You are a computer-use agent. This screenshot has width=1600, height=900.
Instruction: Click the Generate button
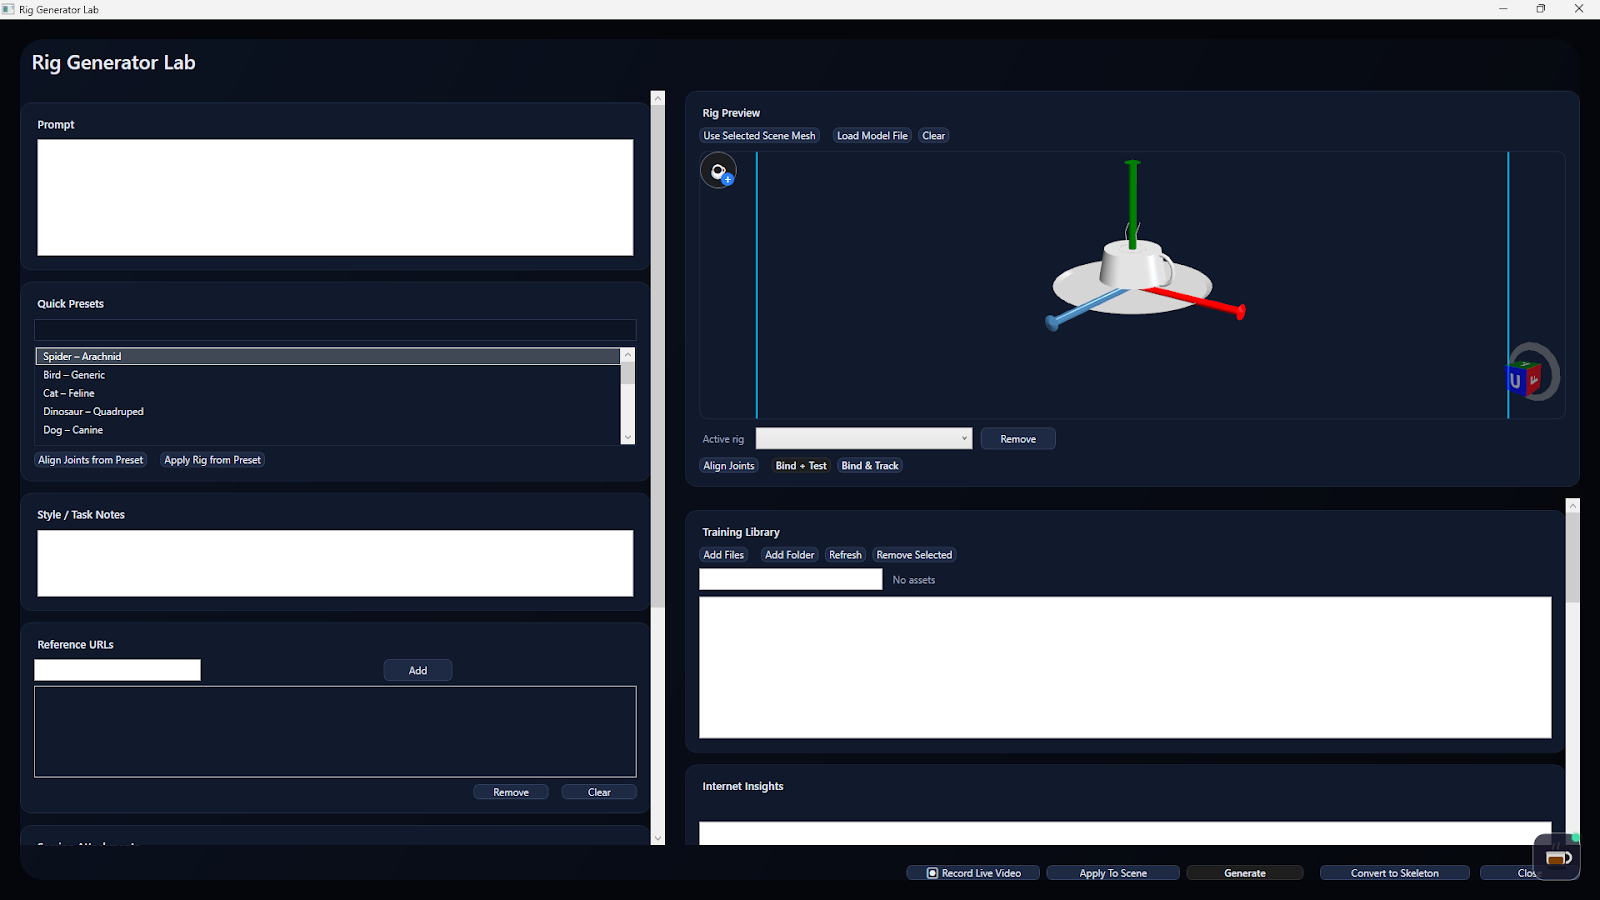pyautogui.click(x=1244, y=872)
